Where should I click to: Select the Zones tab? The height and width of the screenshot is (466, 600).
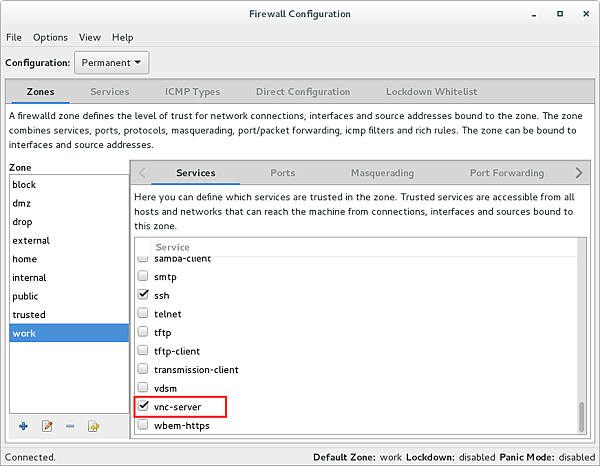point(41,92)
